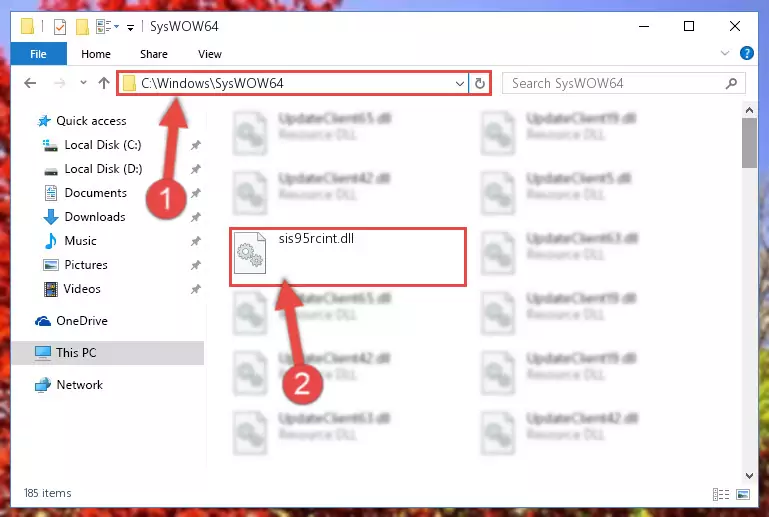Click the New folder toolbar icon
The height and width of the screenshot is (517, 769).
click(82, 26)
